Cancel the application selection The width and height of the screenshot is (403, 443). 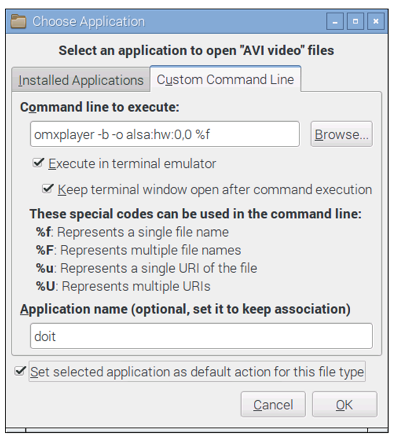[273, 405]
